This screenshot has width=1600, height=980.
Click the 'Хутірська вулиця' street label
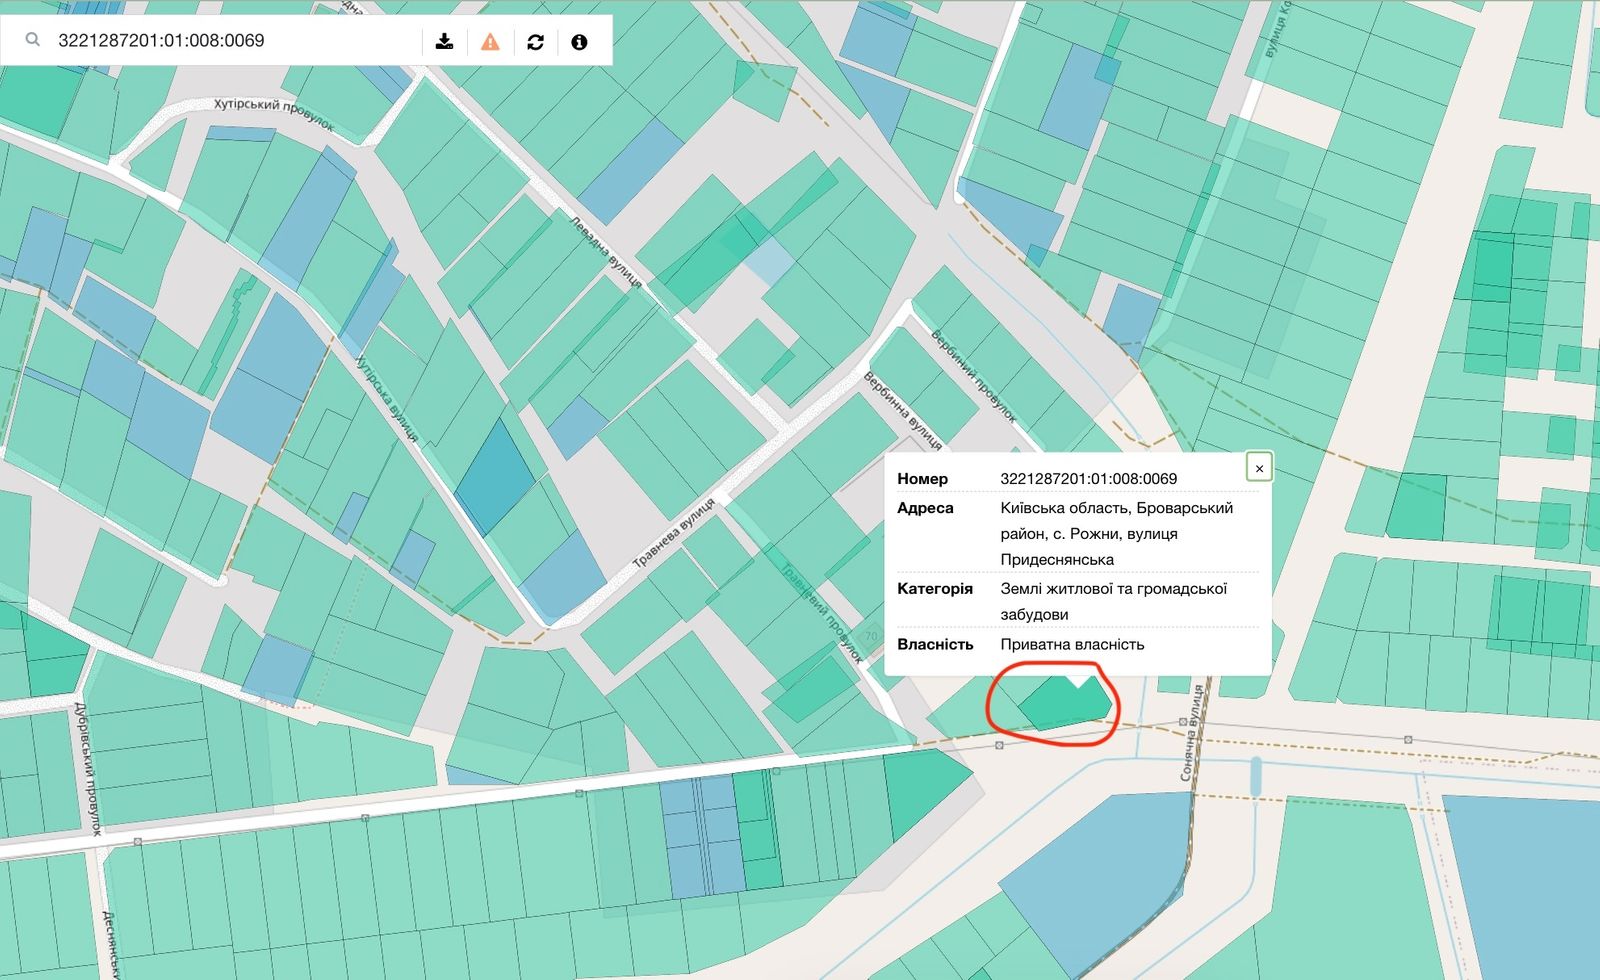(386, 398)
